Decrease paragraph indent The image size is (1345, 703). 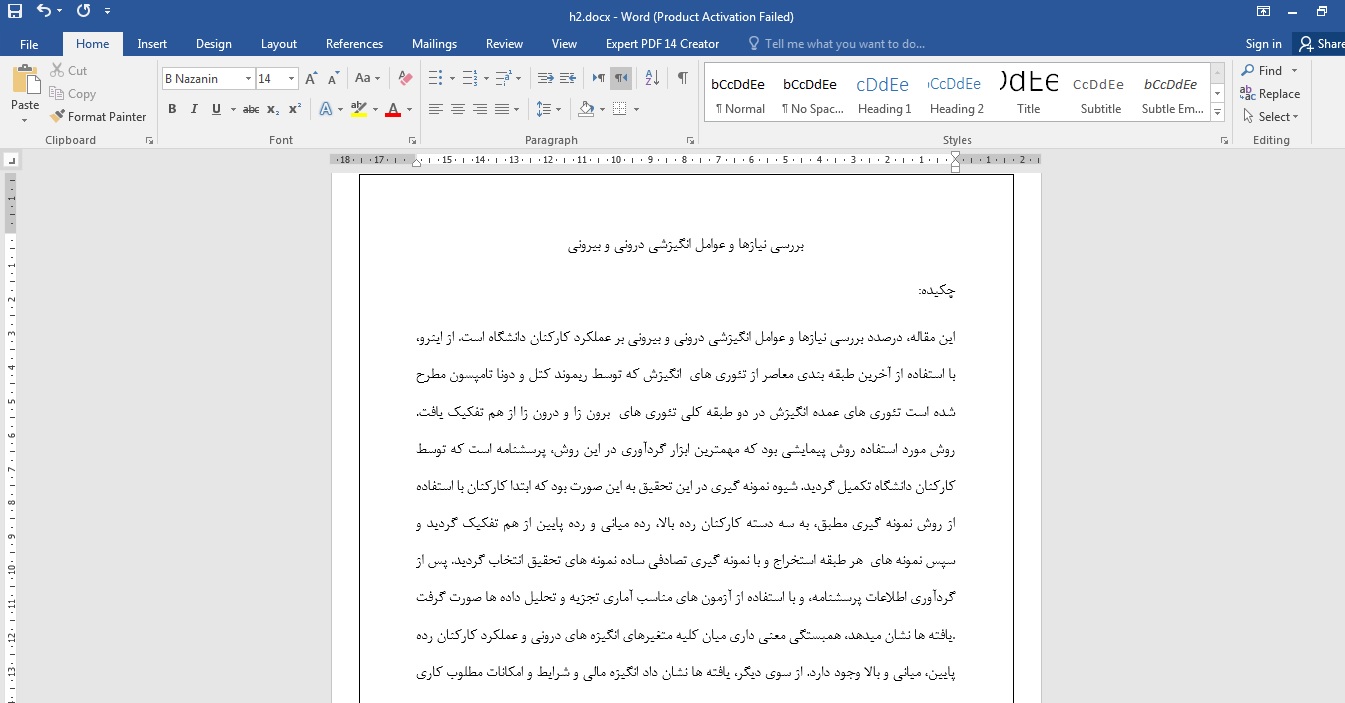545,78
